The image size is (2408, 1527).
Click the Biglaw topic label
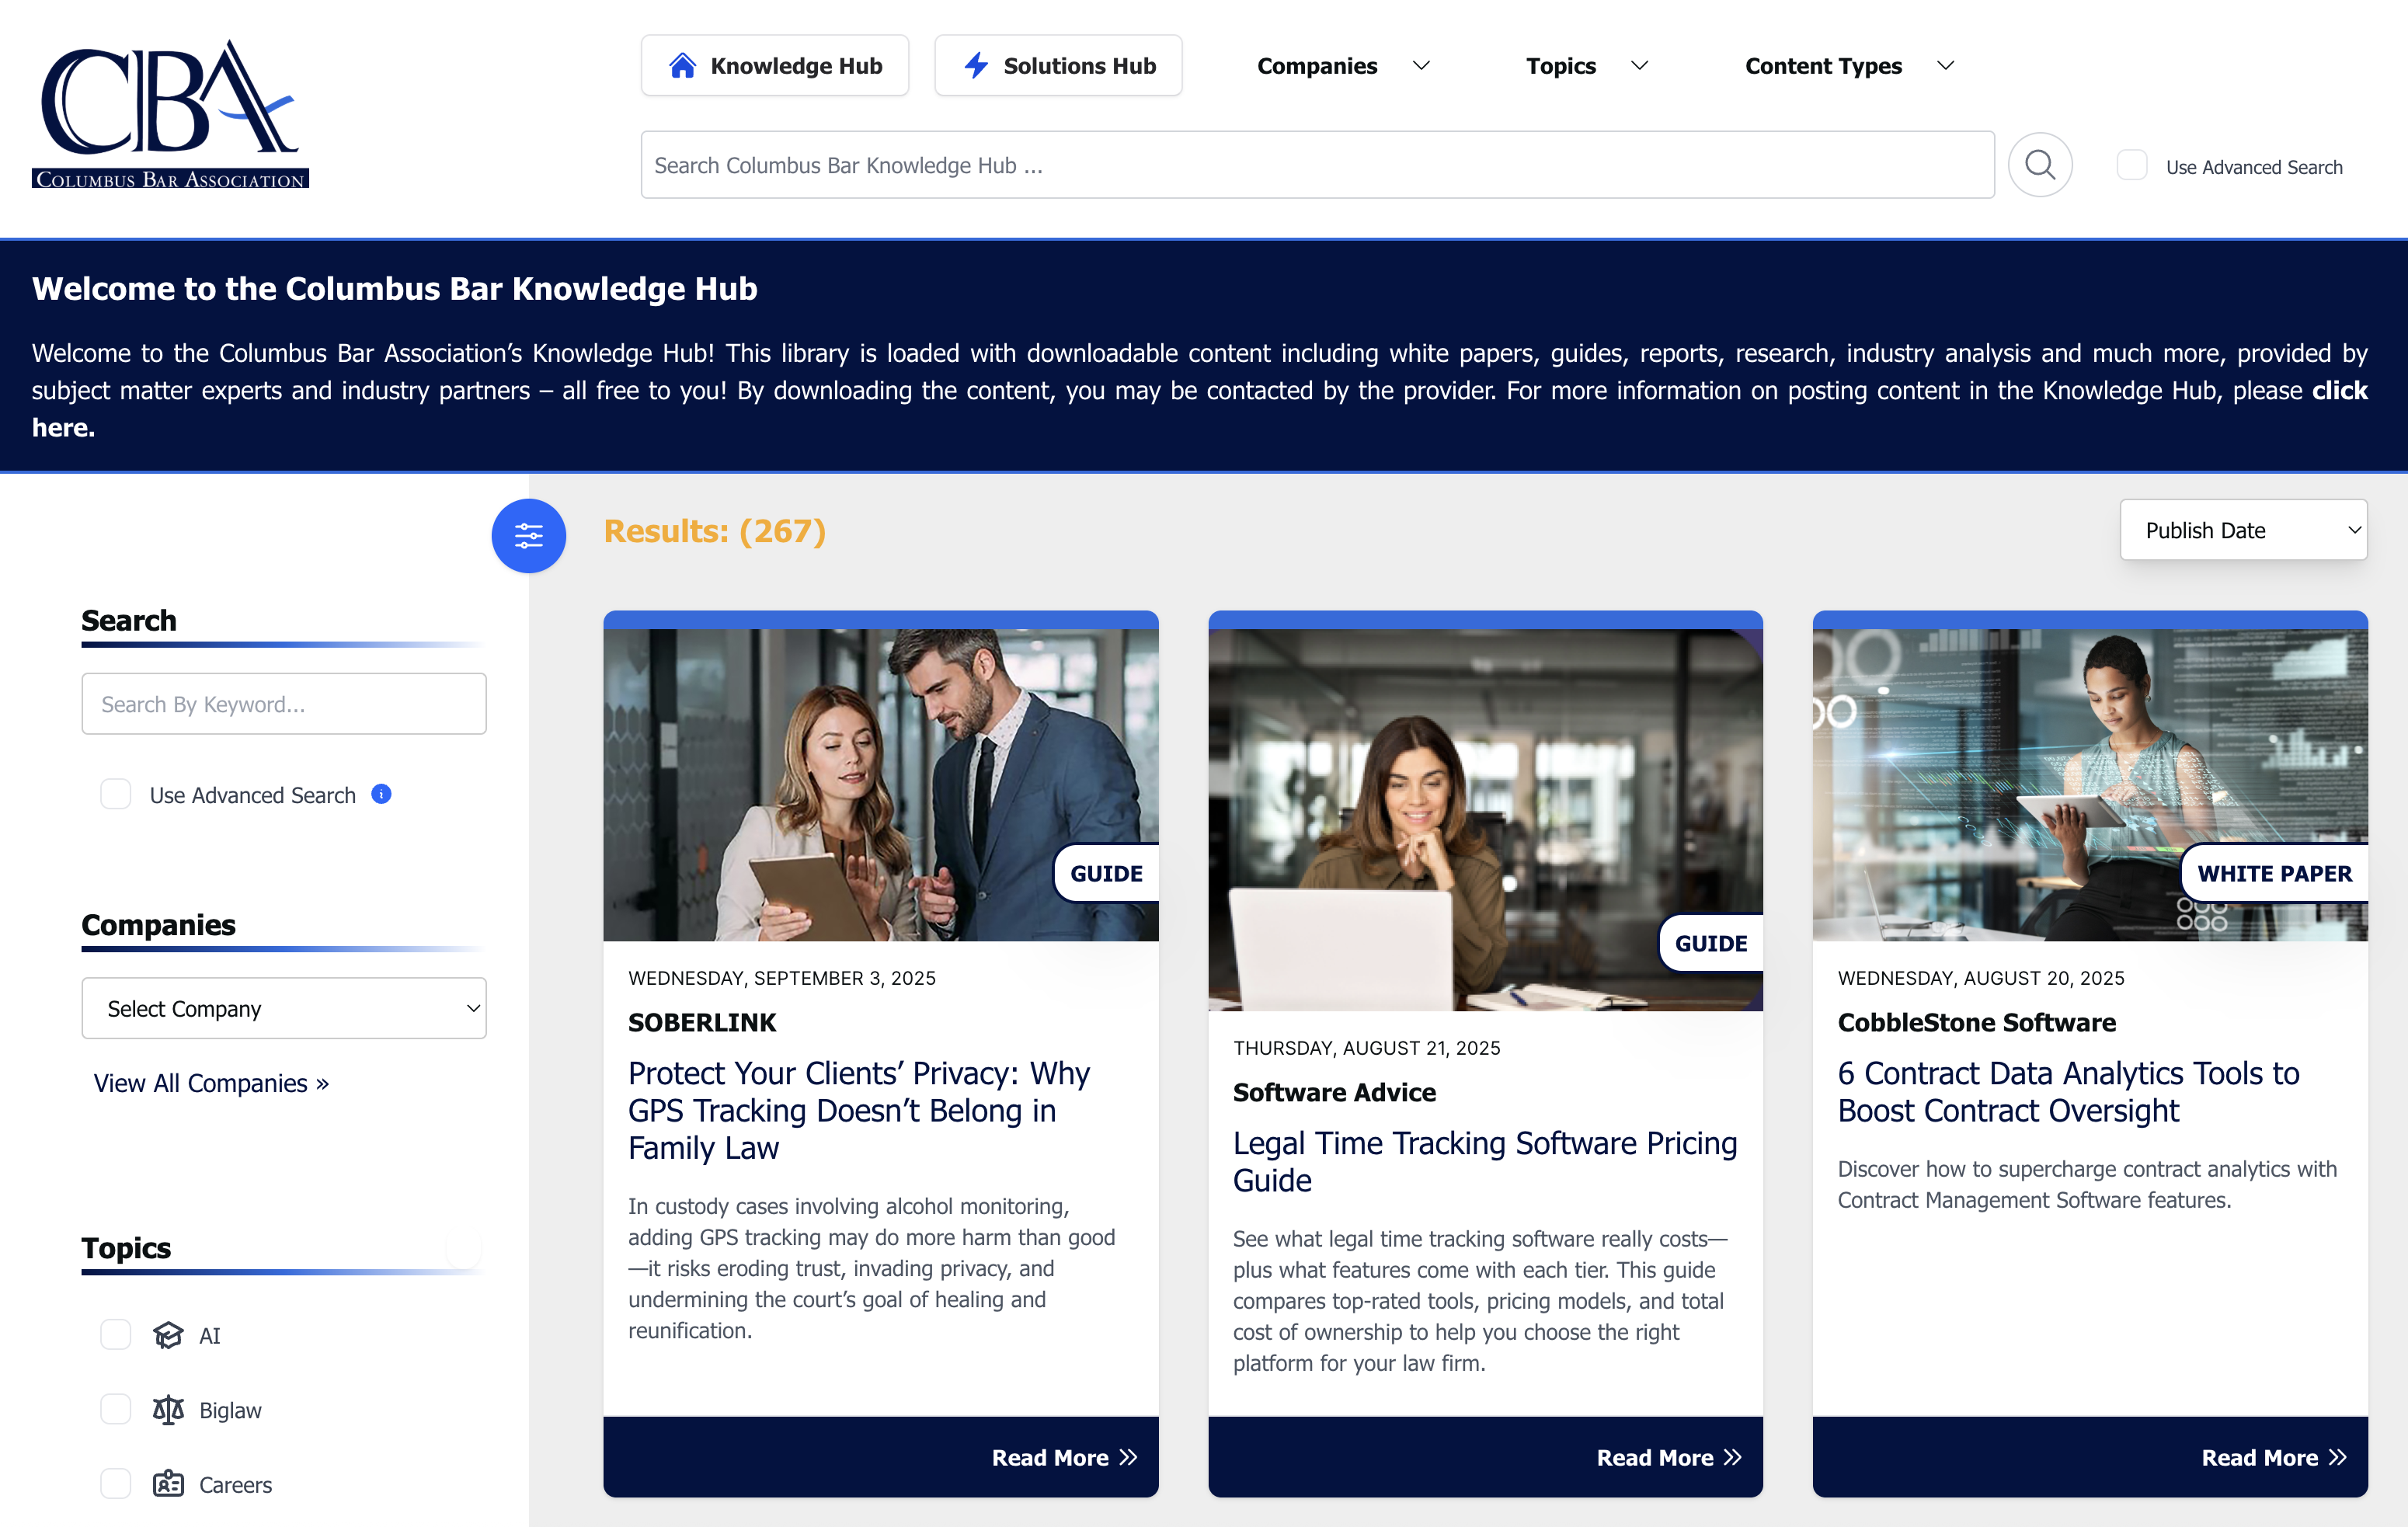[230, 1411]
